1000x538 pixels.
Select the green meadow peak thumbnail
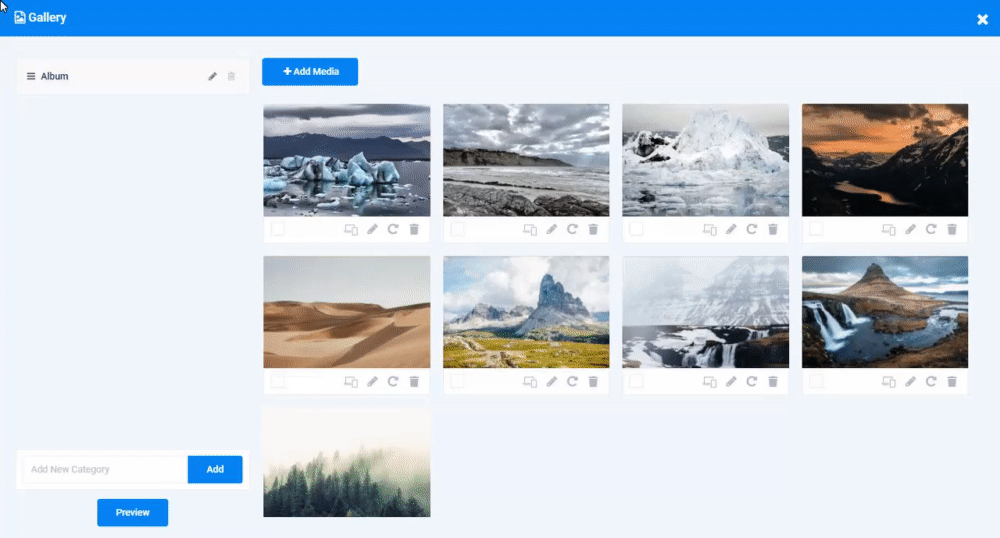[x=526, y=312]
